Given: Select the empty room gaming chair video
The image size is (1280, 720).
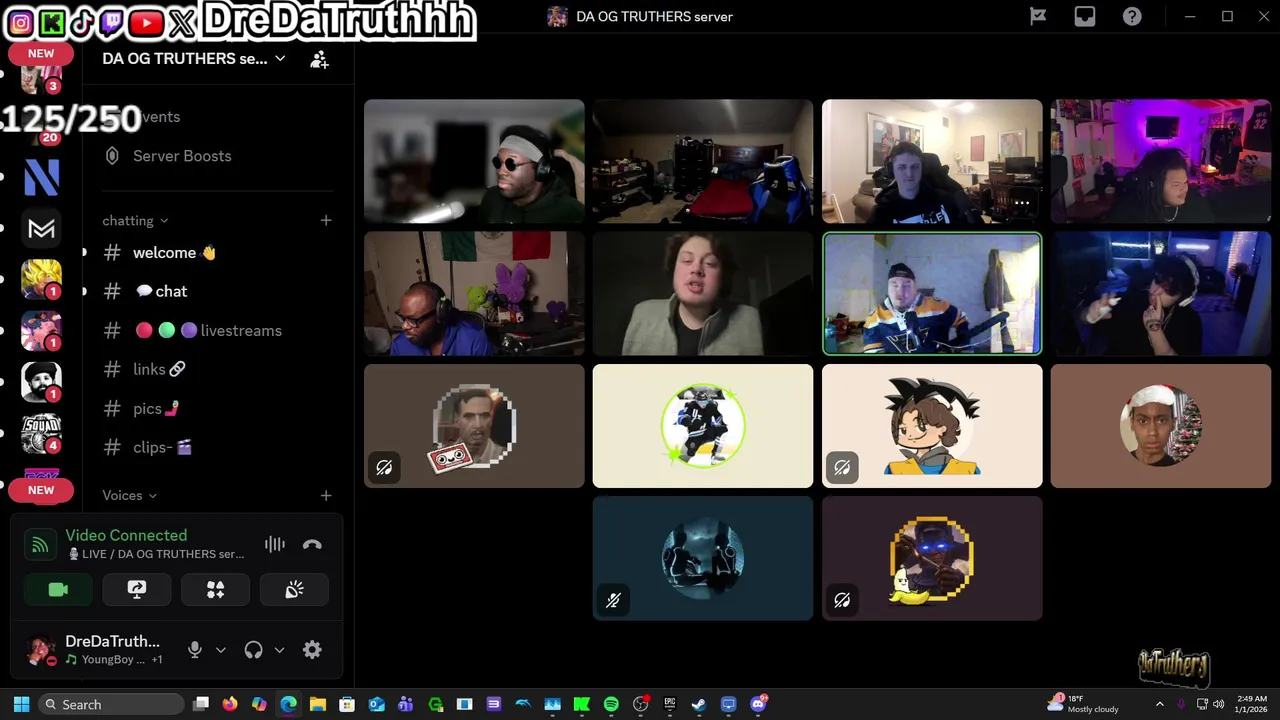Looking at the screenshot, I should pos(703,161).
